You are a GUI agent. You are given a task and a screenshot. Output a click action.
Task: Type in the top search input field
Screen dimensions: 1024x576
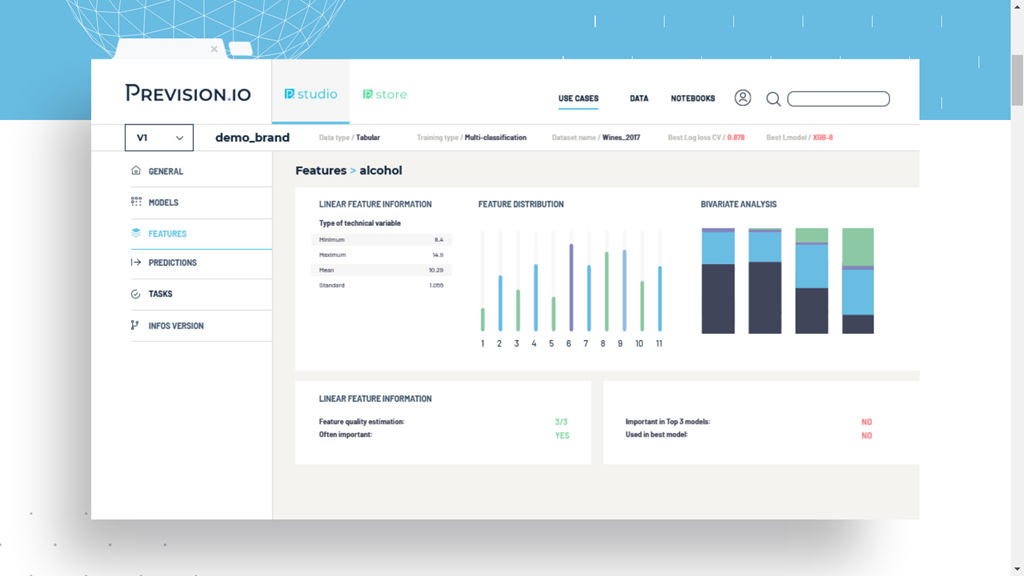pos(838,99)
